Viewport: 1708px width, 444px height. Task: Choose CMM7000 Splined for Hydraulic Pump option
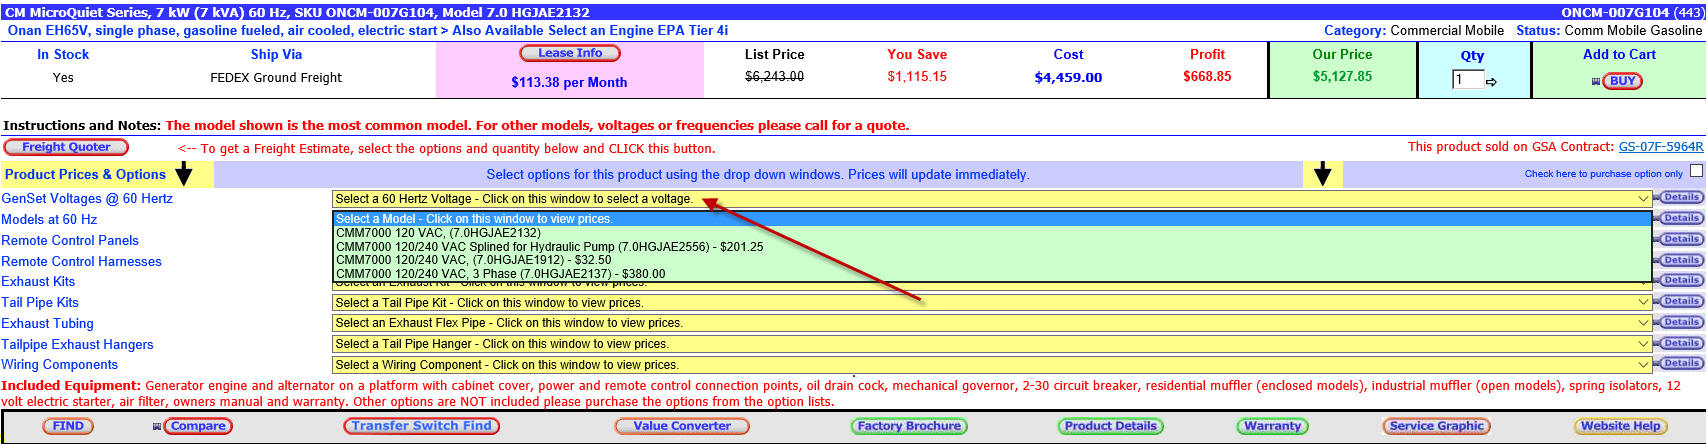550,247
